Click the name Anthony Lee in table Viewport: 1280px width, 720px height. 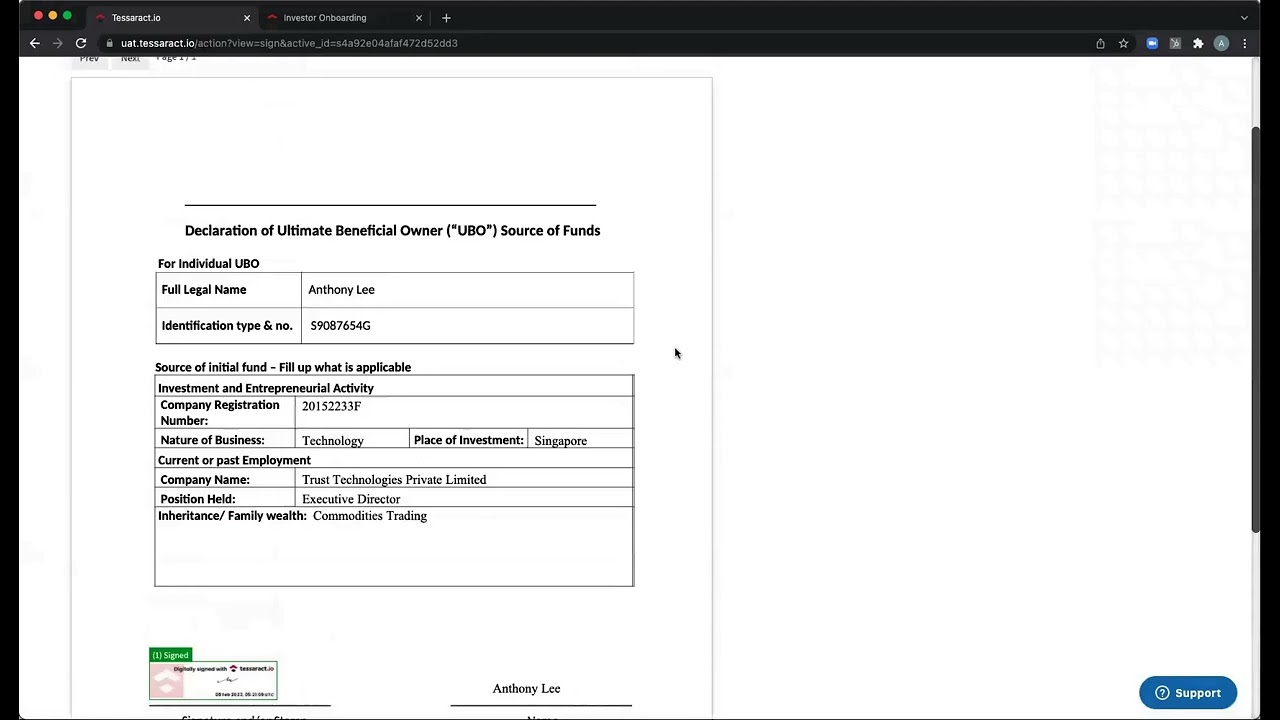(341, 290)
